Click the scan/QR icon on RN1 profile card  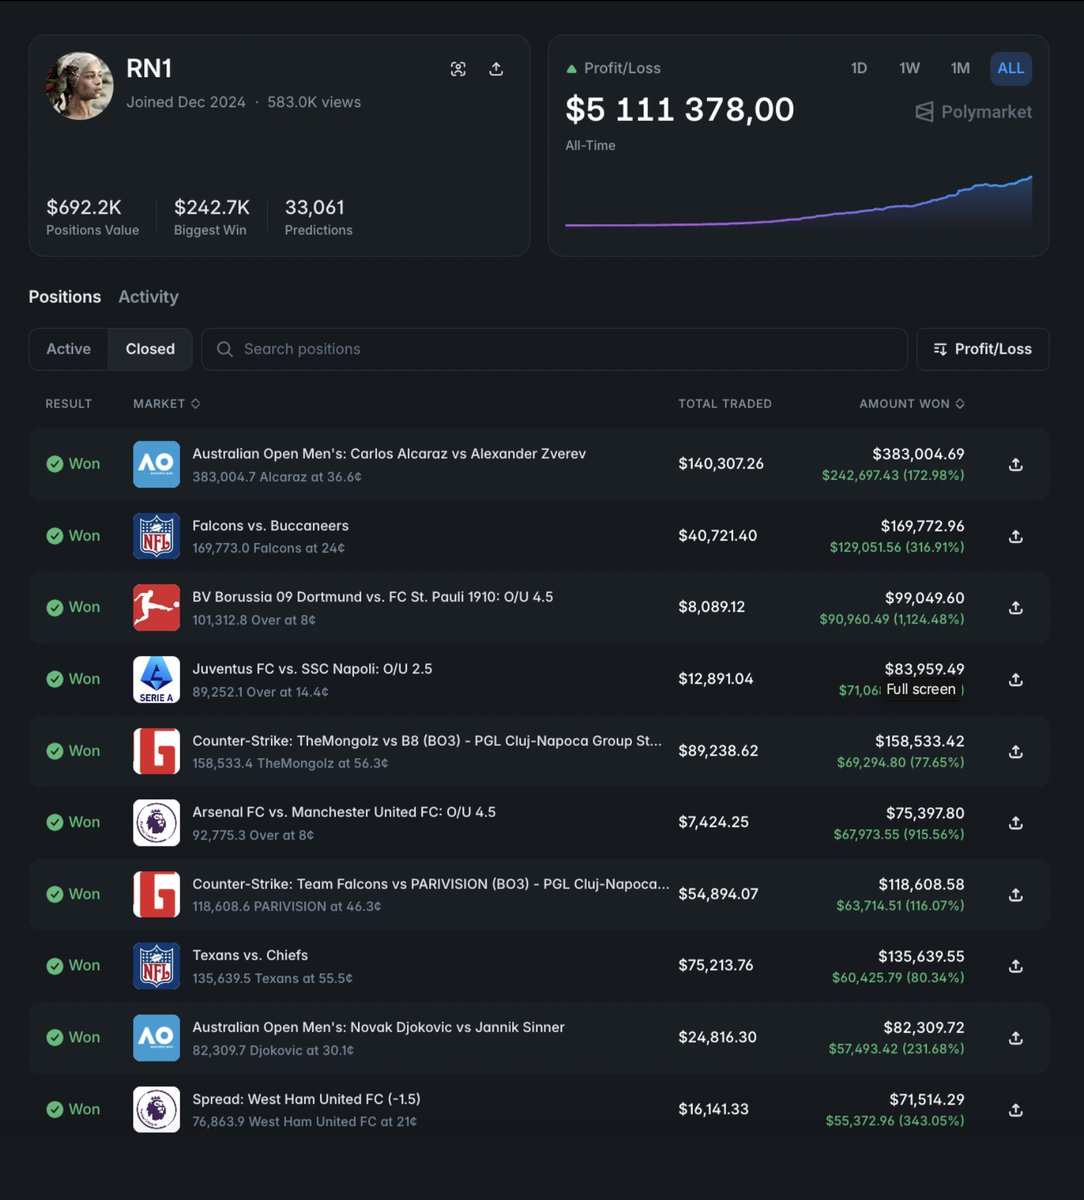pyautogui.click(x=458, y=69)
